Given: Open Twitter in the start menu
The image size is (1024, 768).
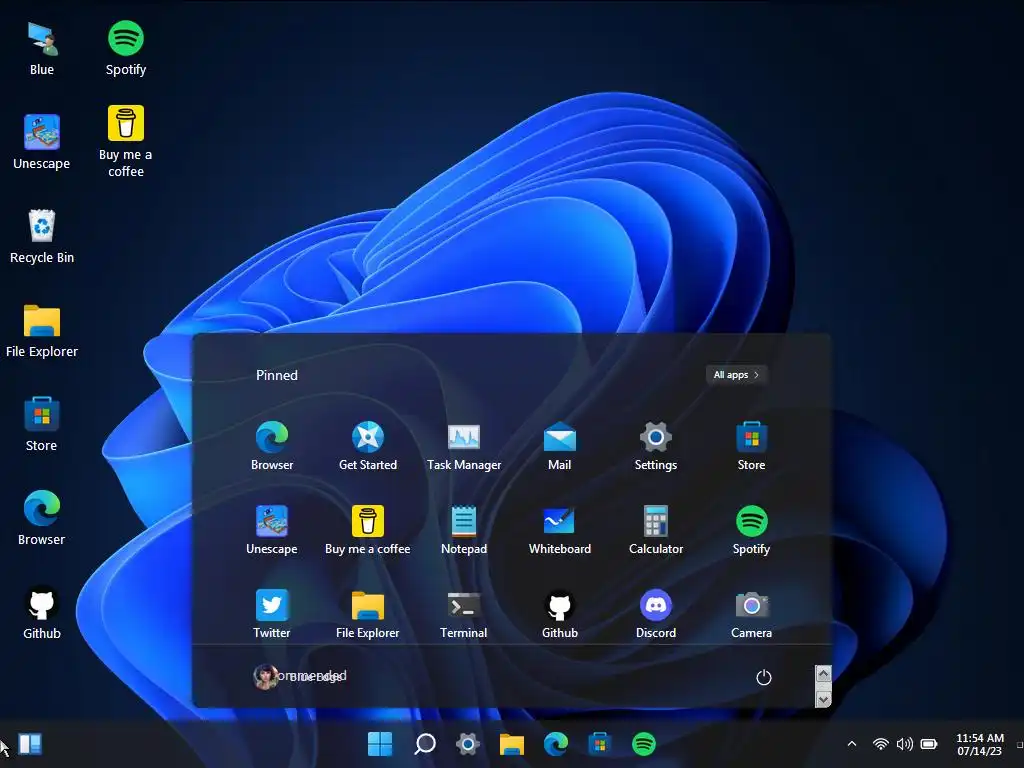Looking at the screenshot, I should tap(272, 615).
